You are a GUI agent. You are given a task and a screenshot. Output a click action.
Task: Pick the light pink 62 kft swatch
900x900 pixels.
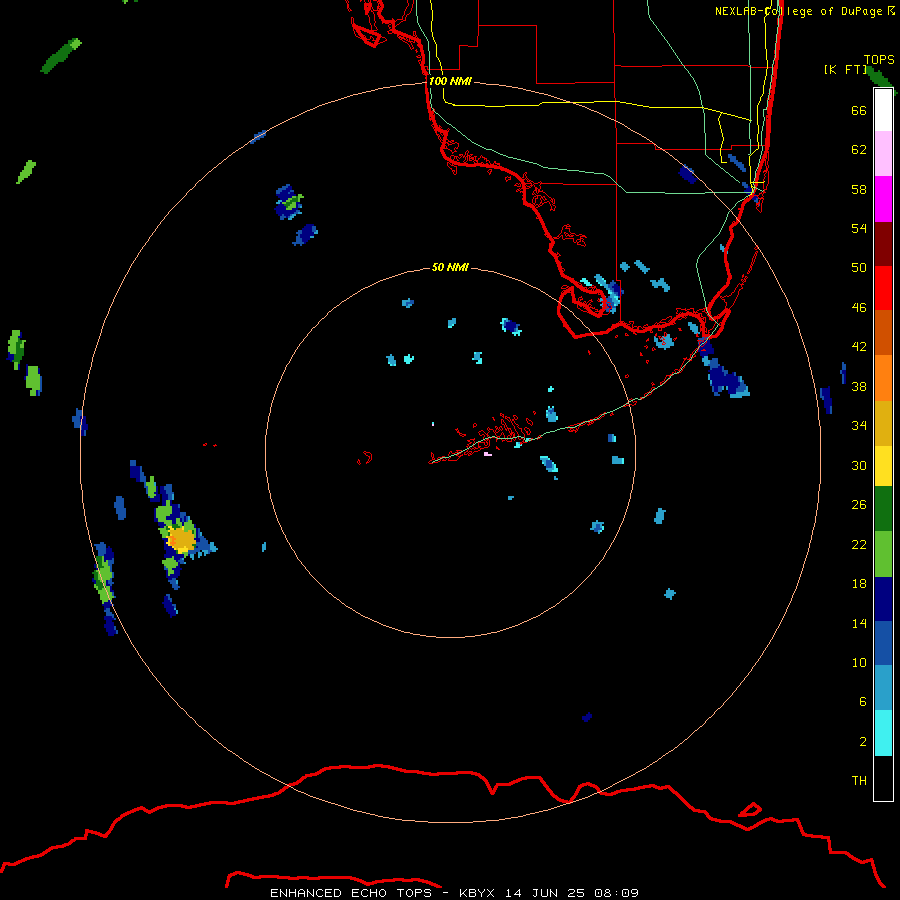[x=883, y=153]
